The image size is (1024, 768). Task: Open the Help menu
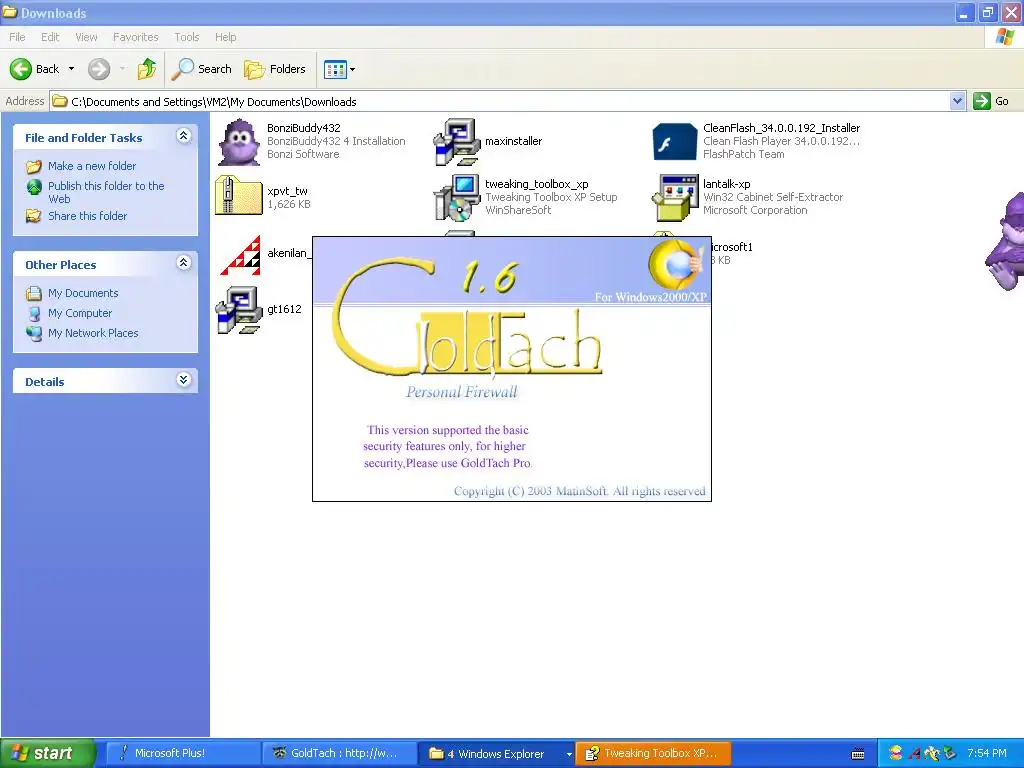tap(225, 37)
